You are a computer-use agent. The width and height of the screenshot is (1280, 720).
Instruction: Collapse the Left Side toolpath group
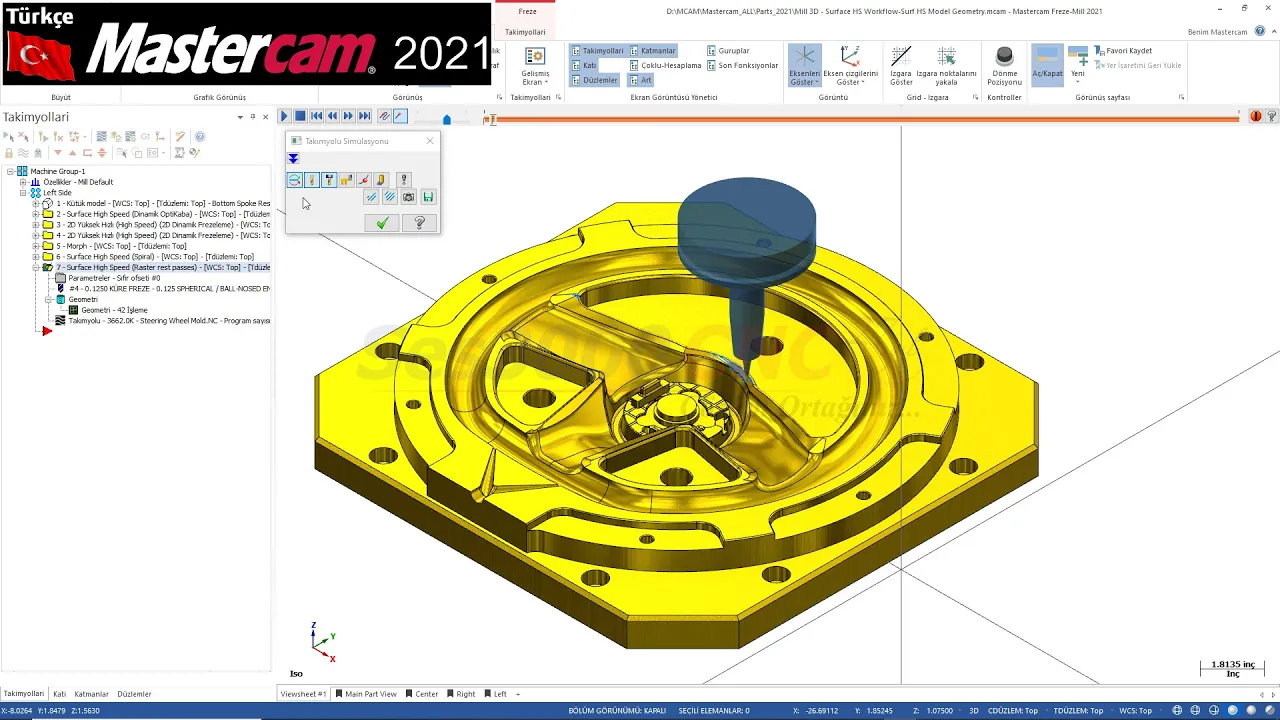pyautogui.click(x=23, y=193)
